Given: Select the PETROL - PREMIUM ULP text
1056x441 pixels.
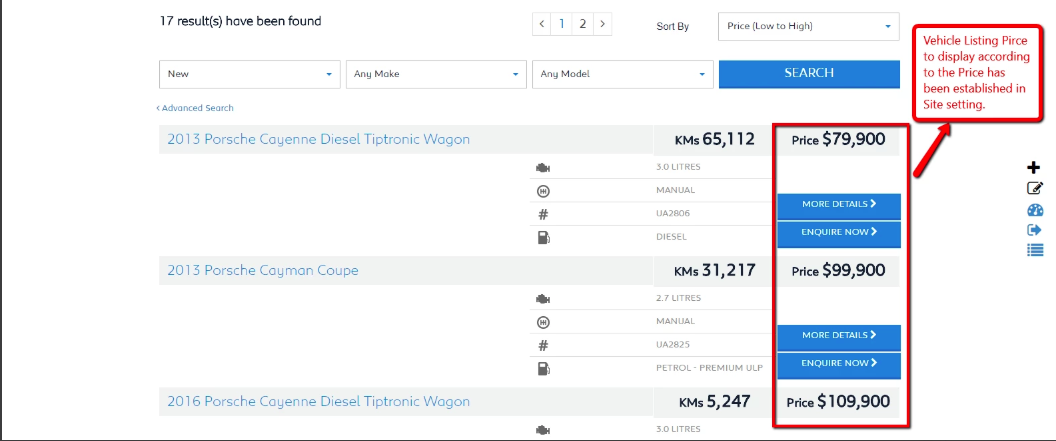Looking at the screenshot, I should click(x=709, y=368).
